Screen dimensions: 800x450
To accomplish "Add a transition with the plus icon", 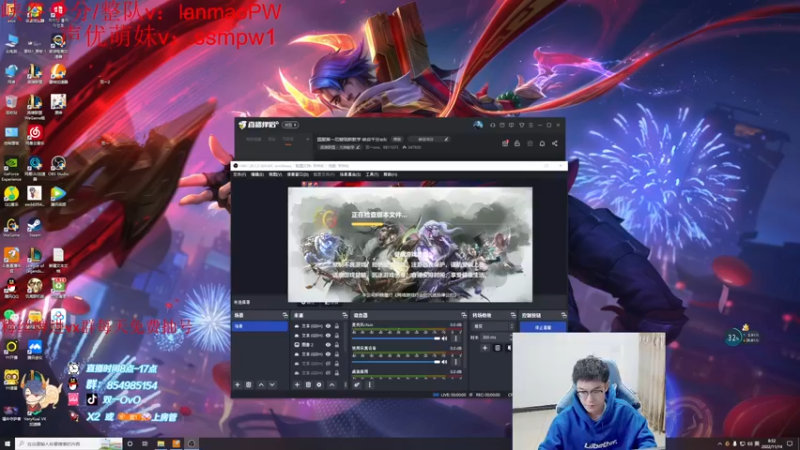I will pos(485,348).
